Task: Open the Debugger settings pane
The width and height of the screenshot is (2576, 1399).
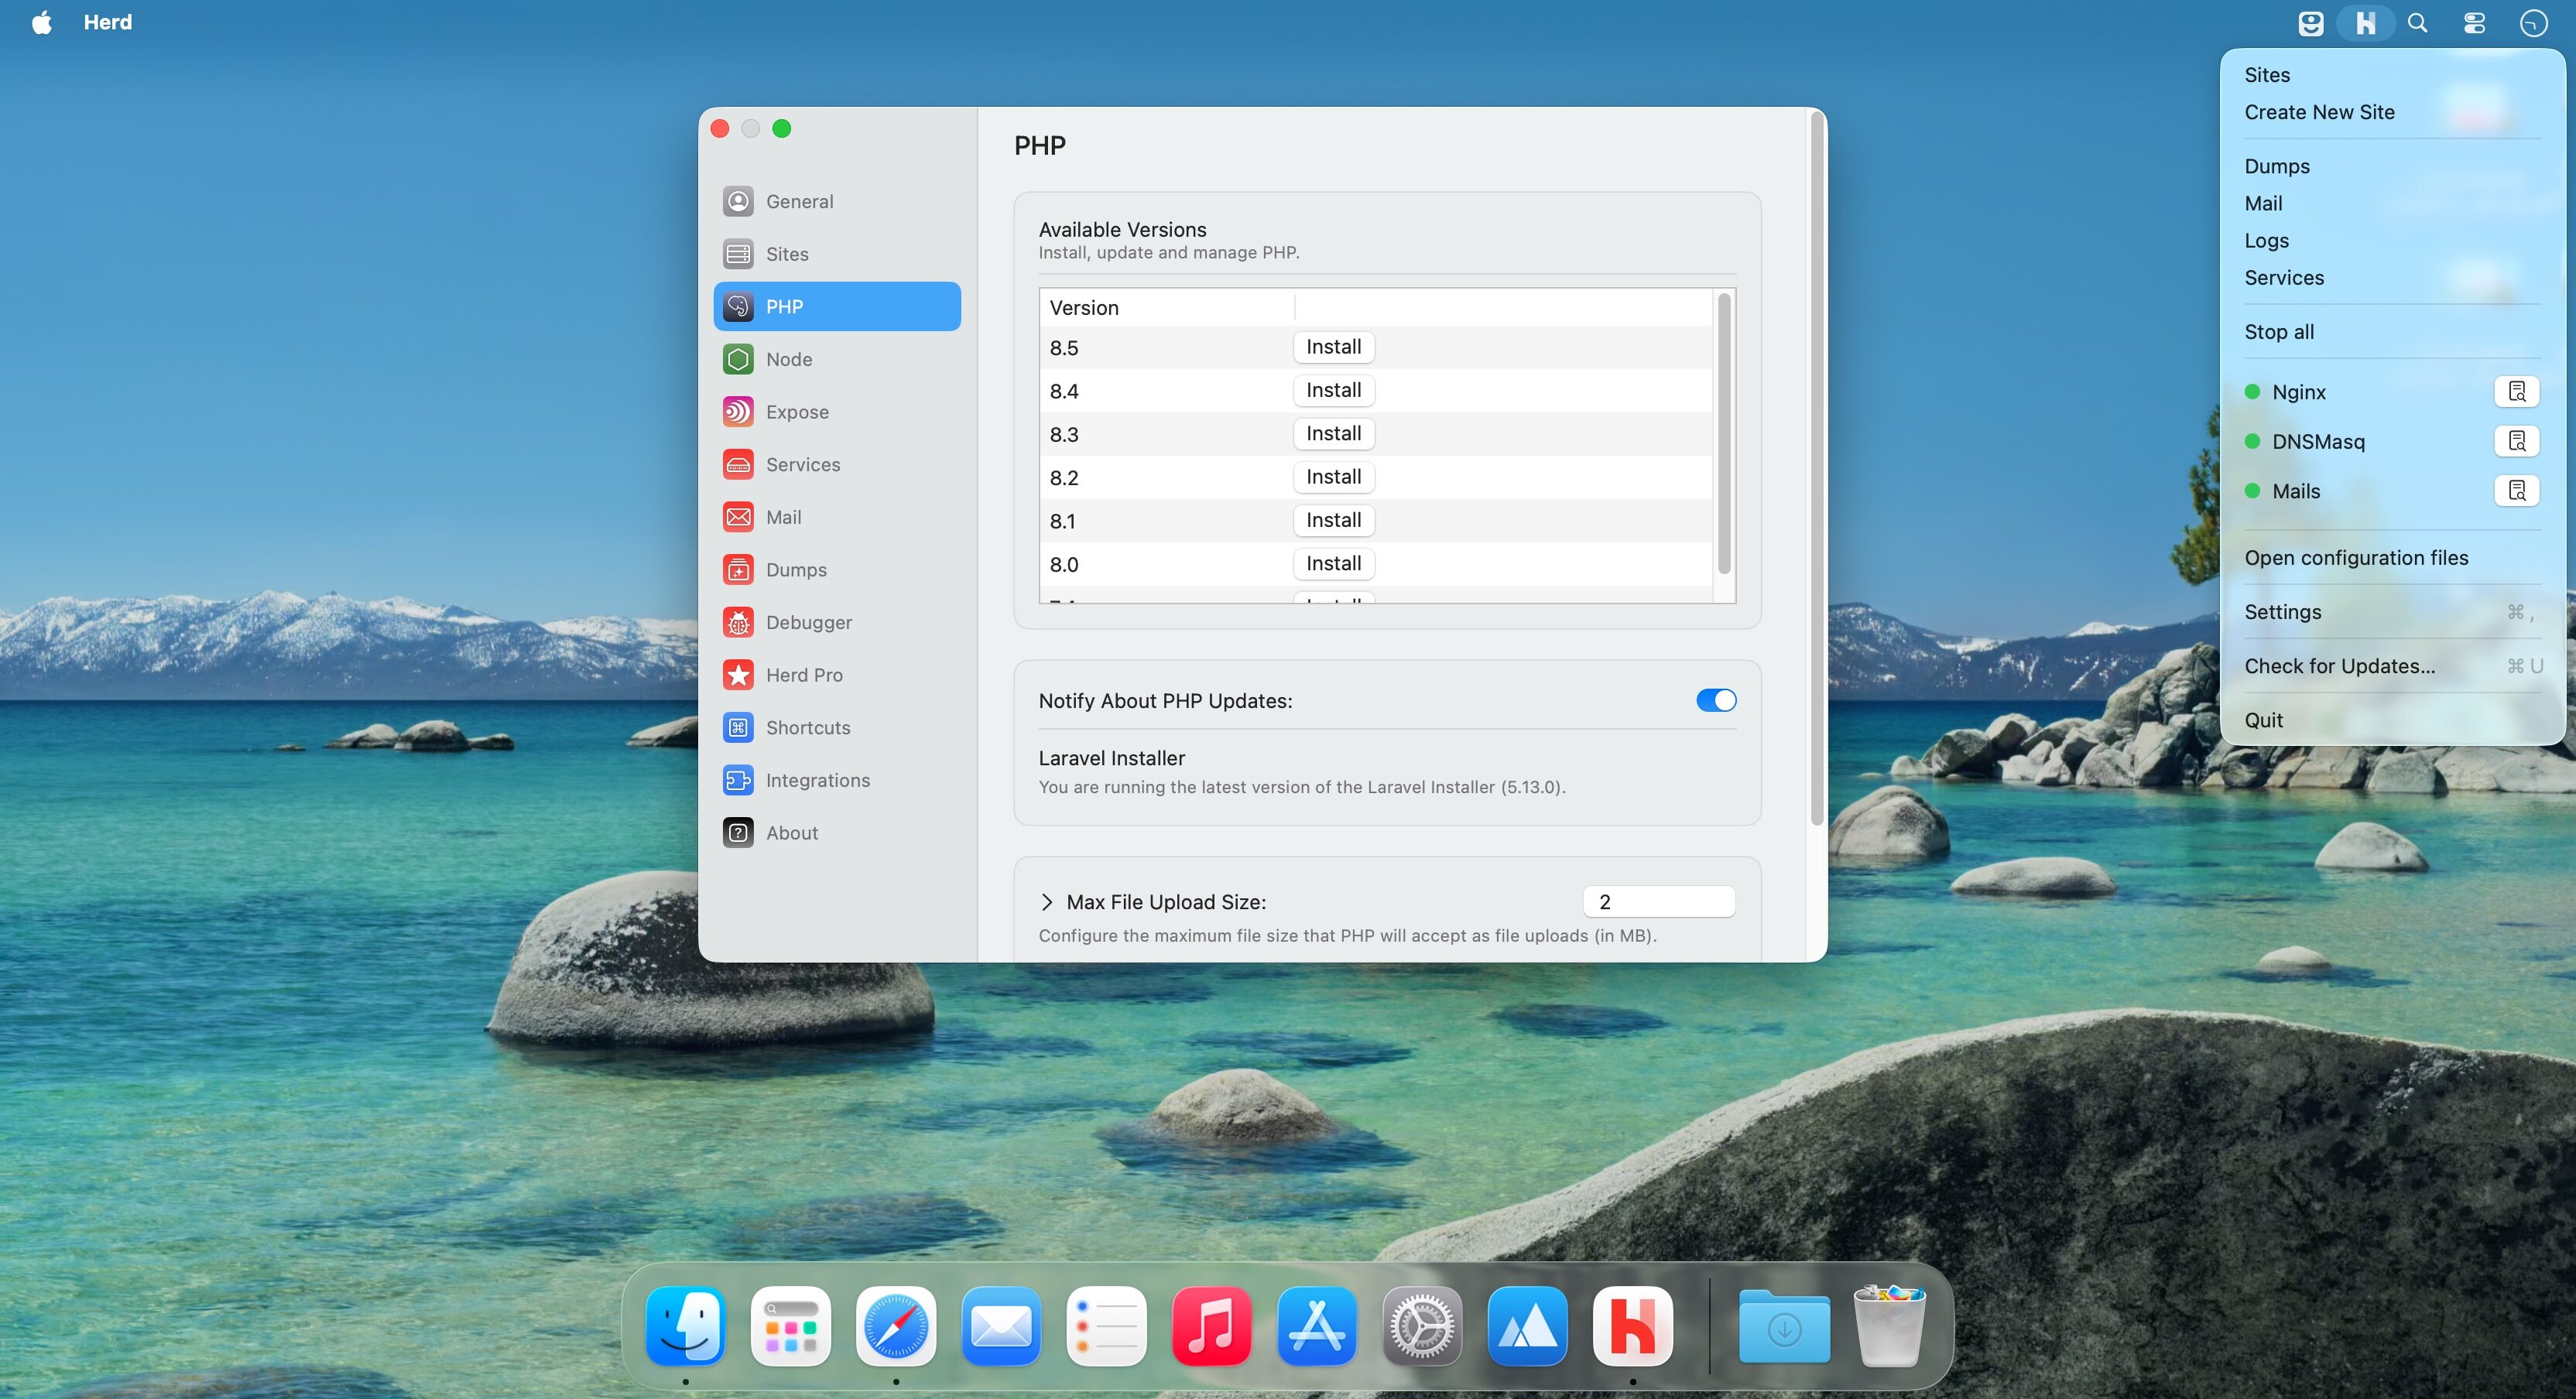Action: click(x=808, y=622)
